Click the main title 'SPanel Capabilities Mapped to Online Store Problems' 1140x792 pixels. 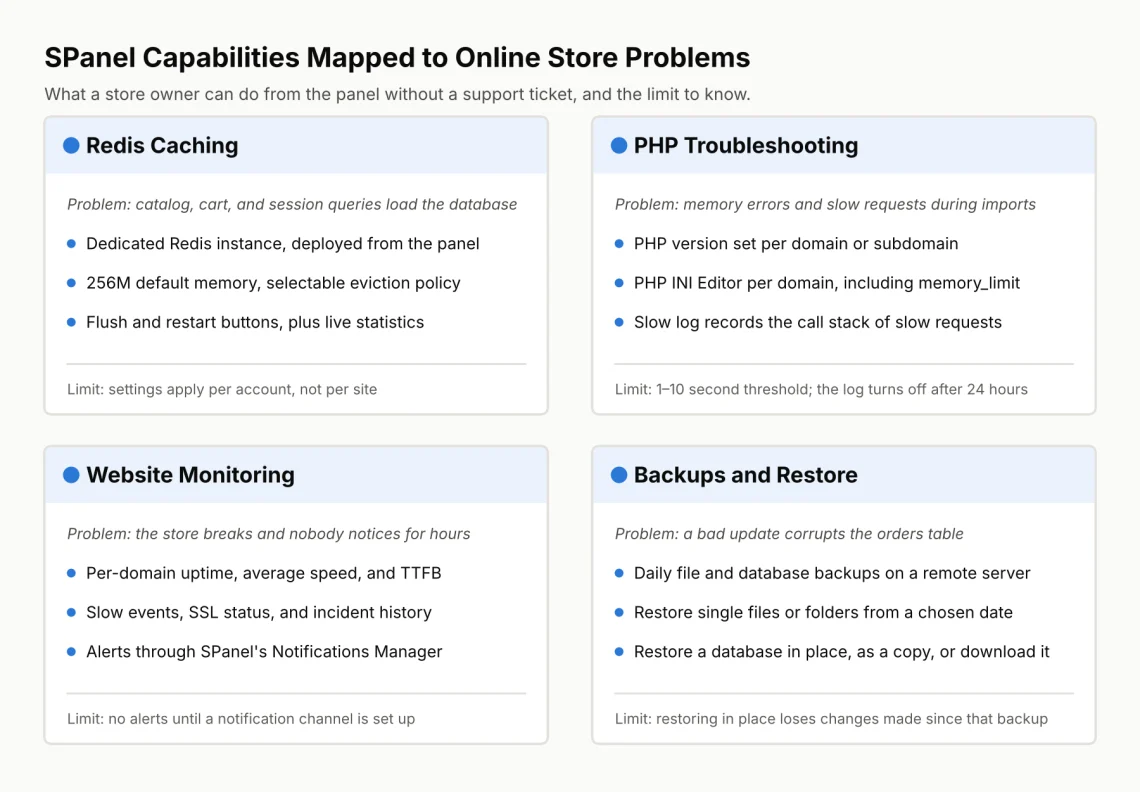click(x=397, y=57)
